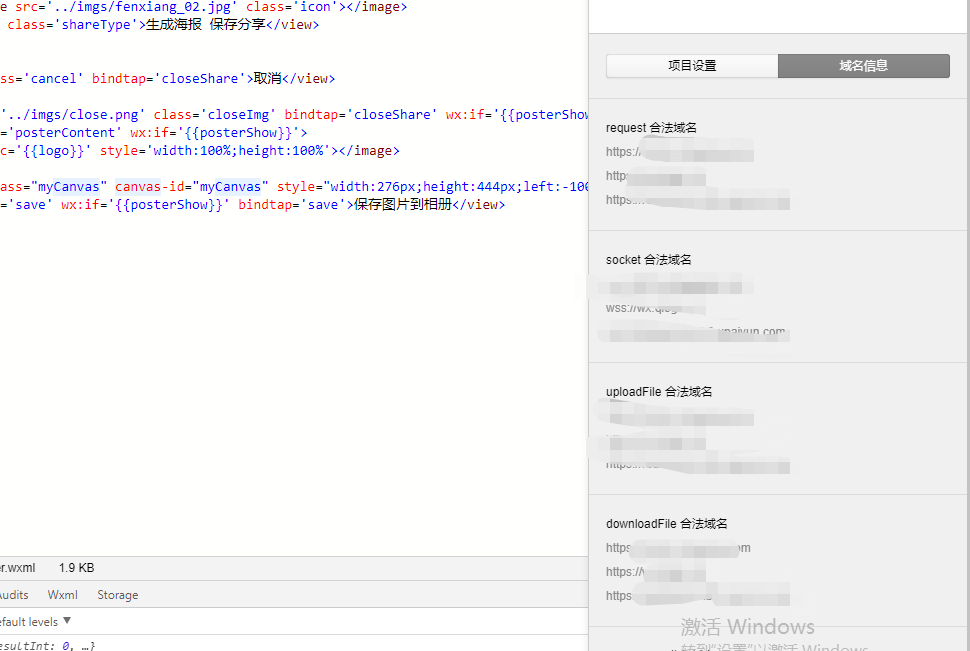
Task: Click the 'er.wxml' file name in status bar
Action: click(17, 567)
